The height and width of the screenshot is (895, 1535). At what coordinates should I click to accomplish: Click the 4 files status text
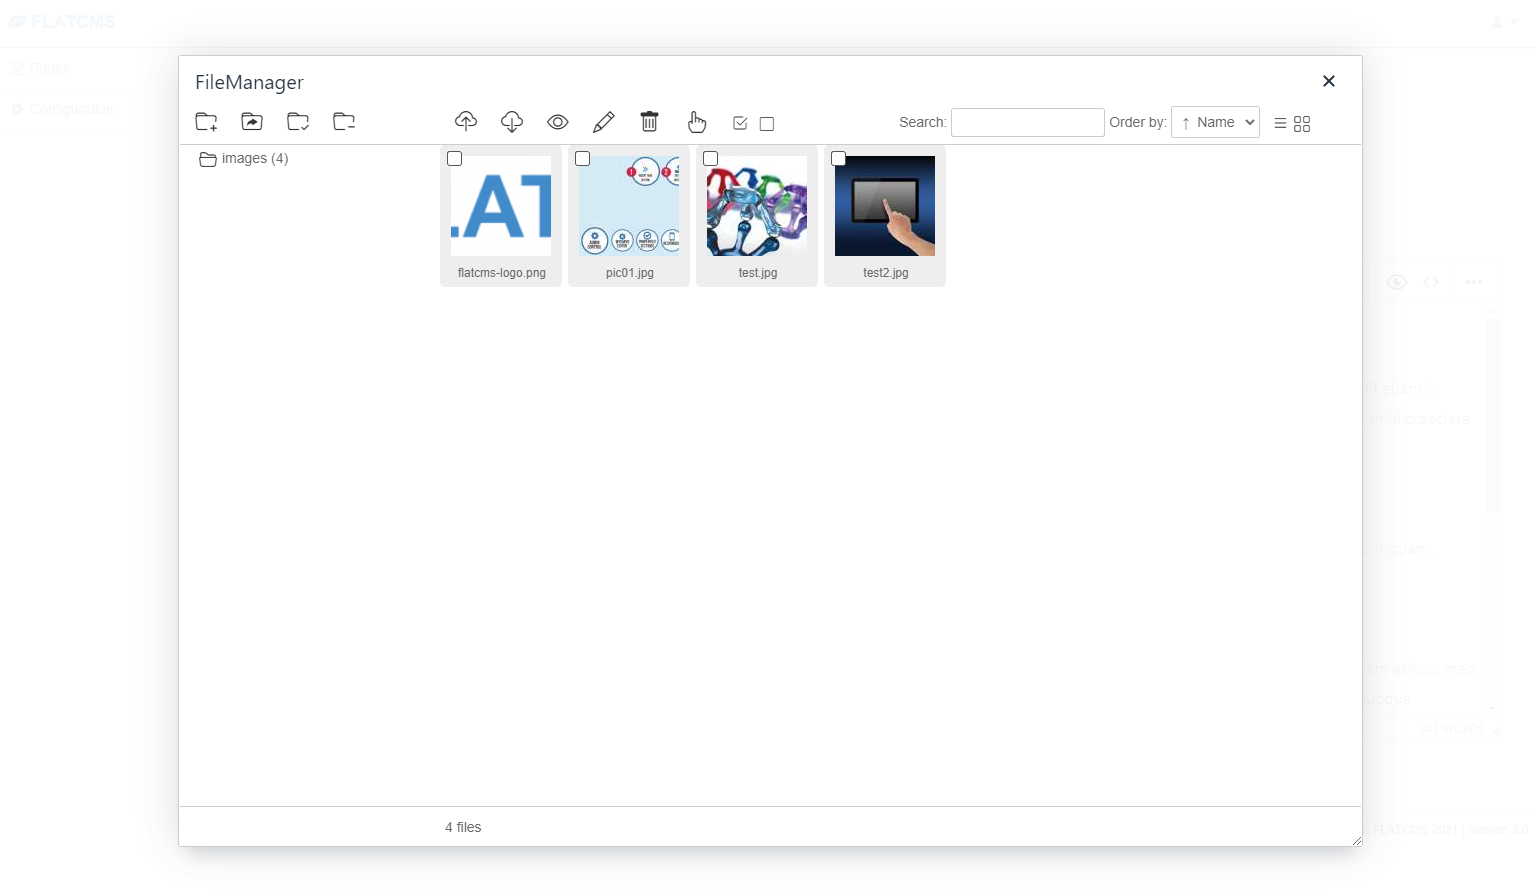pos(463,827)
